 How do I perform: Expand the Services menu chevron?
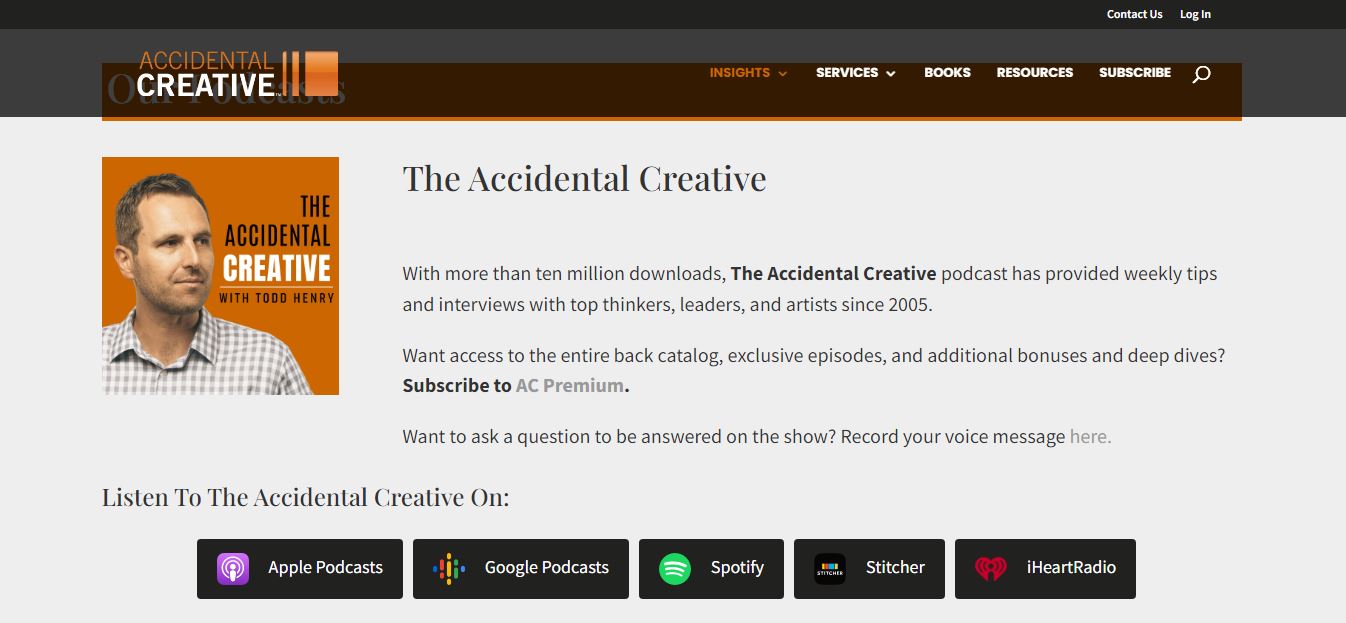(890, 73)
